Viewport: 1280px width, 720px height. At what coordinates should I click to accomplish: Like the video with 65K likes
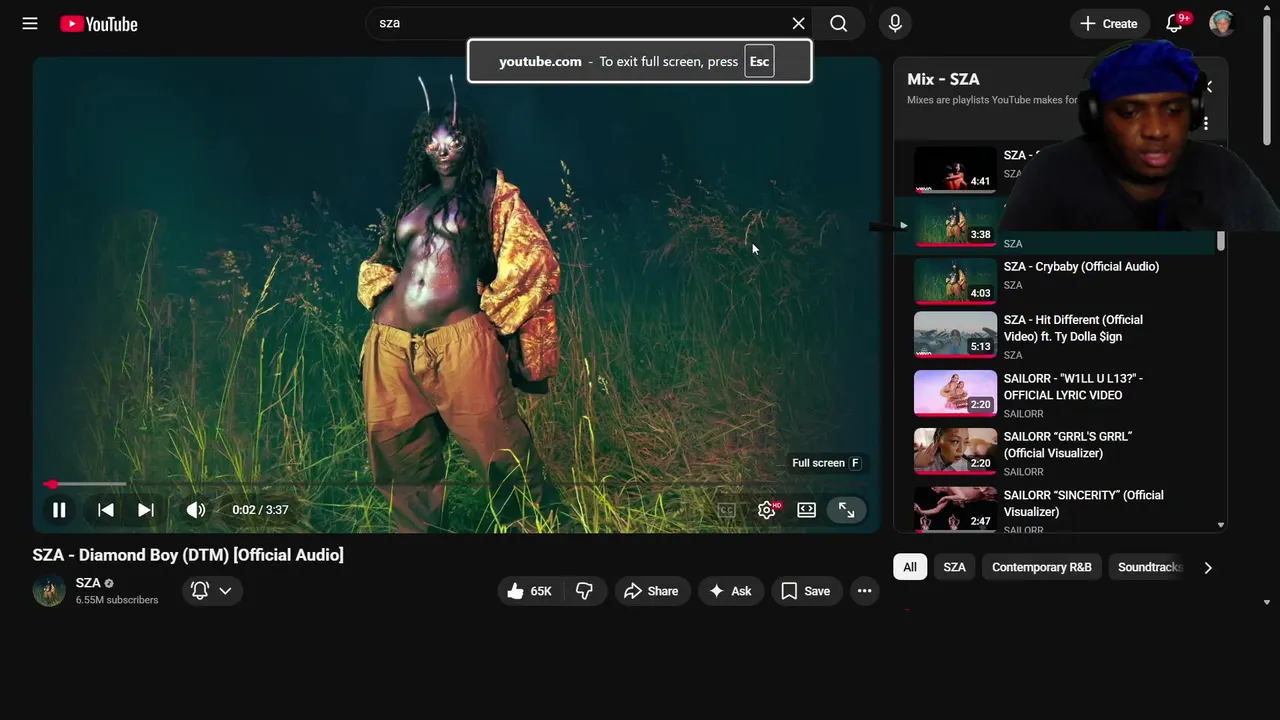tap(530, 591)
